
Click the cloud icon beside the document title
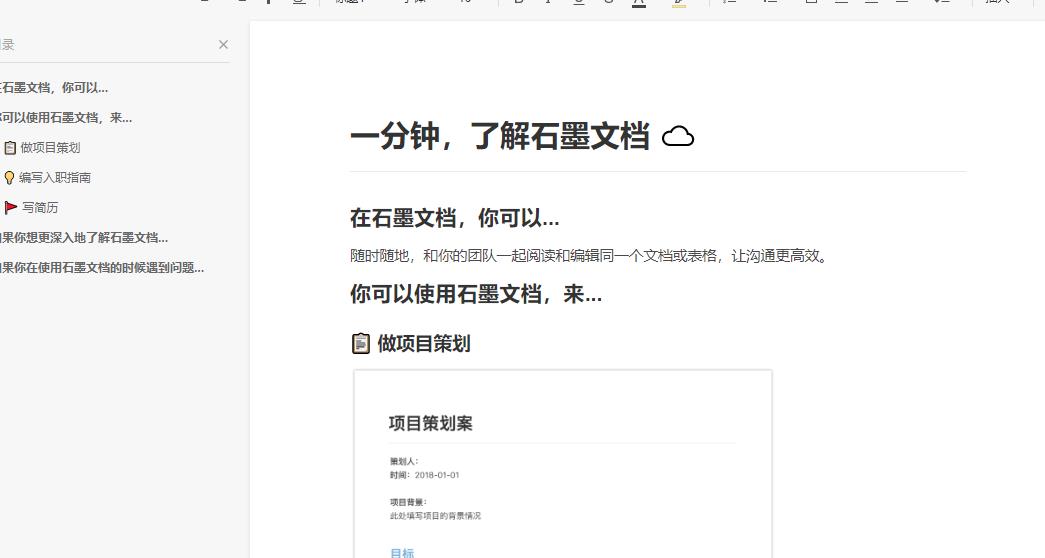(678, 136)
